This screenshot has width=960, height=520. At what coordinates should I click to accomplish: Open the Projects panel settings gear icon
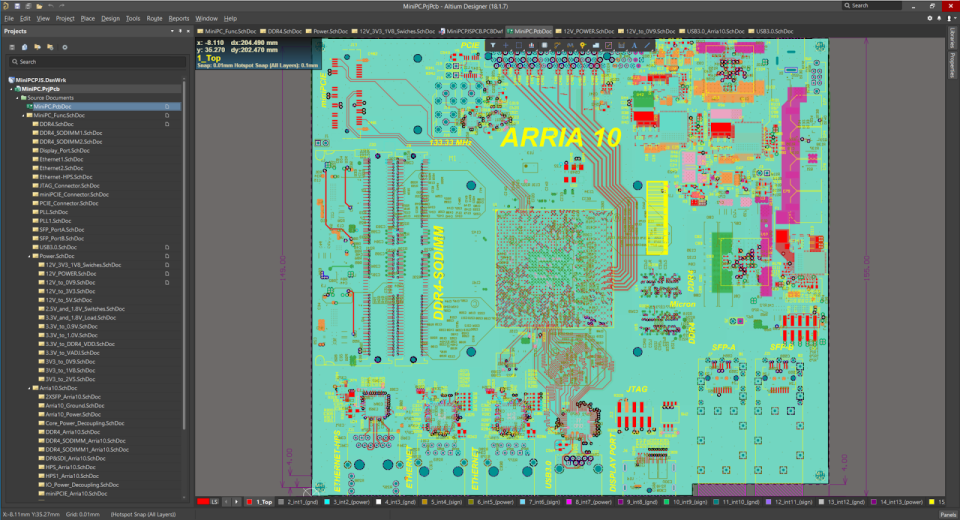point(65,47)
